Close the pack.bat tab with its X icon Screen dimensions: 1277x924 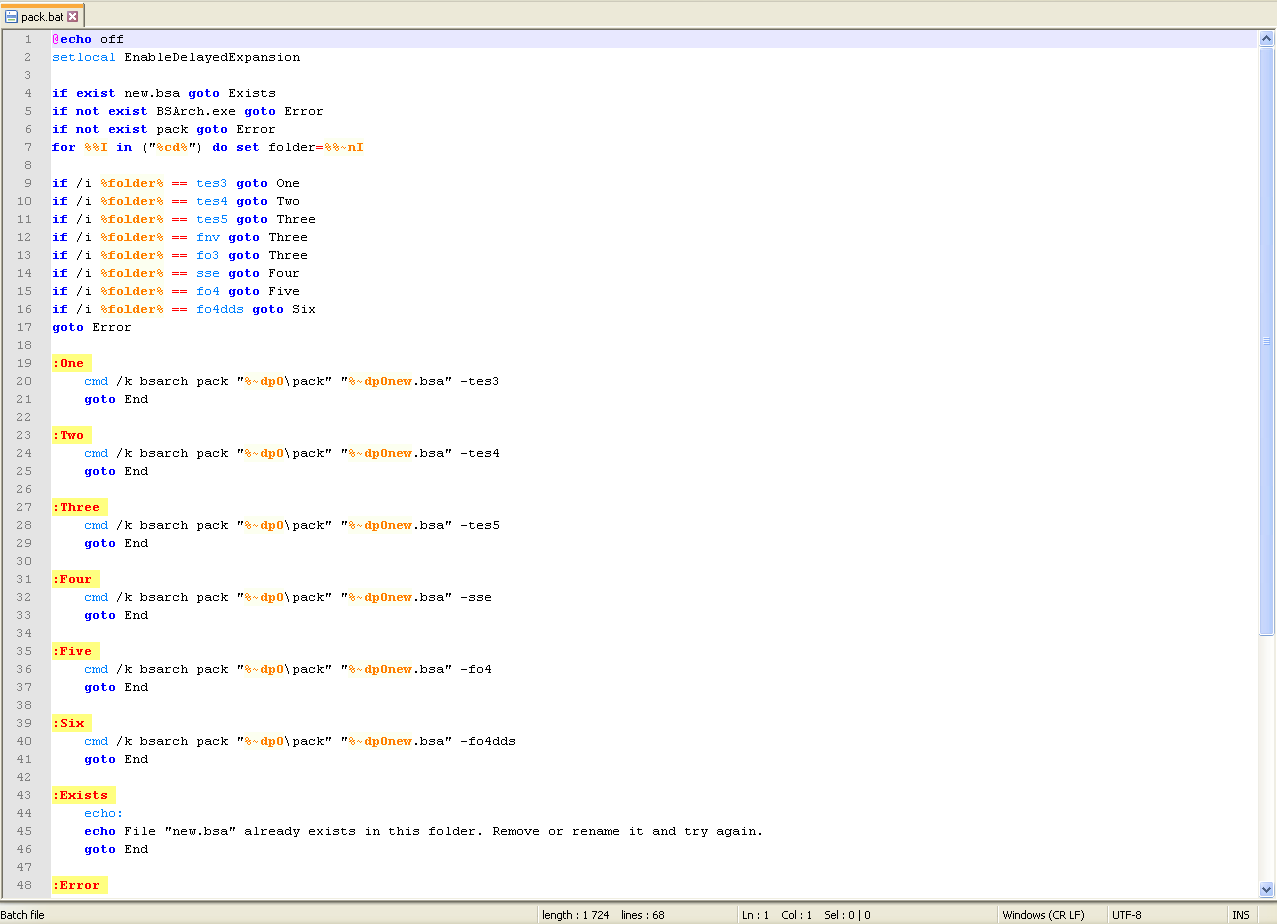click(73, 17)
